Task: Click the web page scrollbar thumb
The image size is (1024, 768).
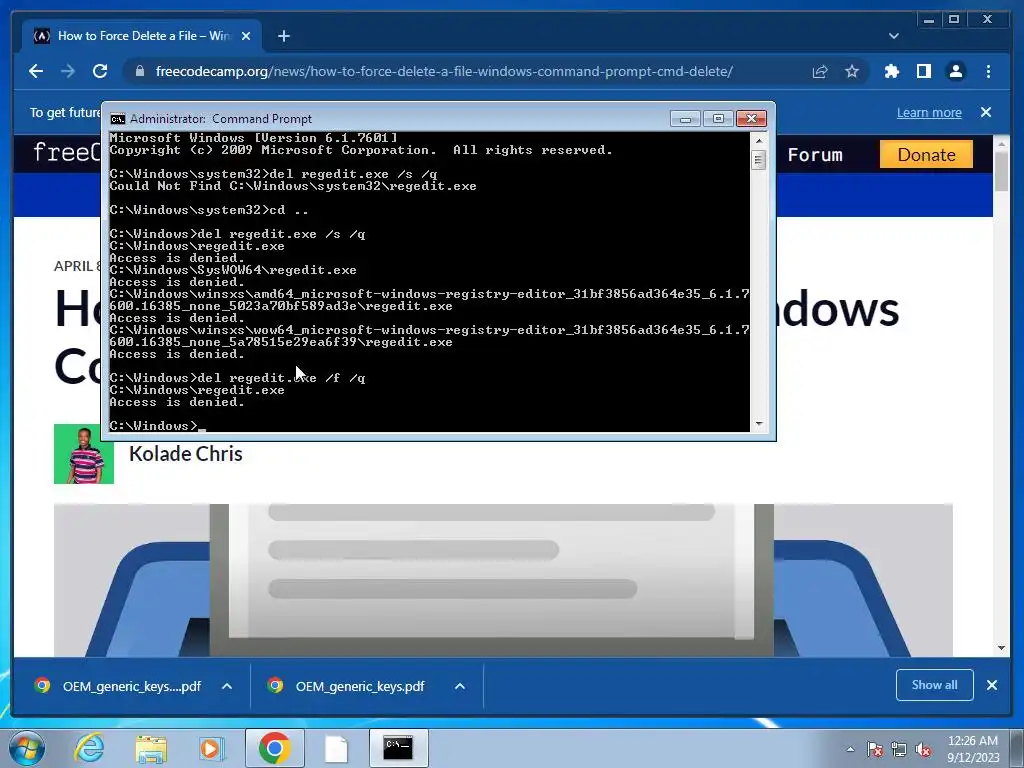Action: tap(1001, 171)
